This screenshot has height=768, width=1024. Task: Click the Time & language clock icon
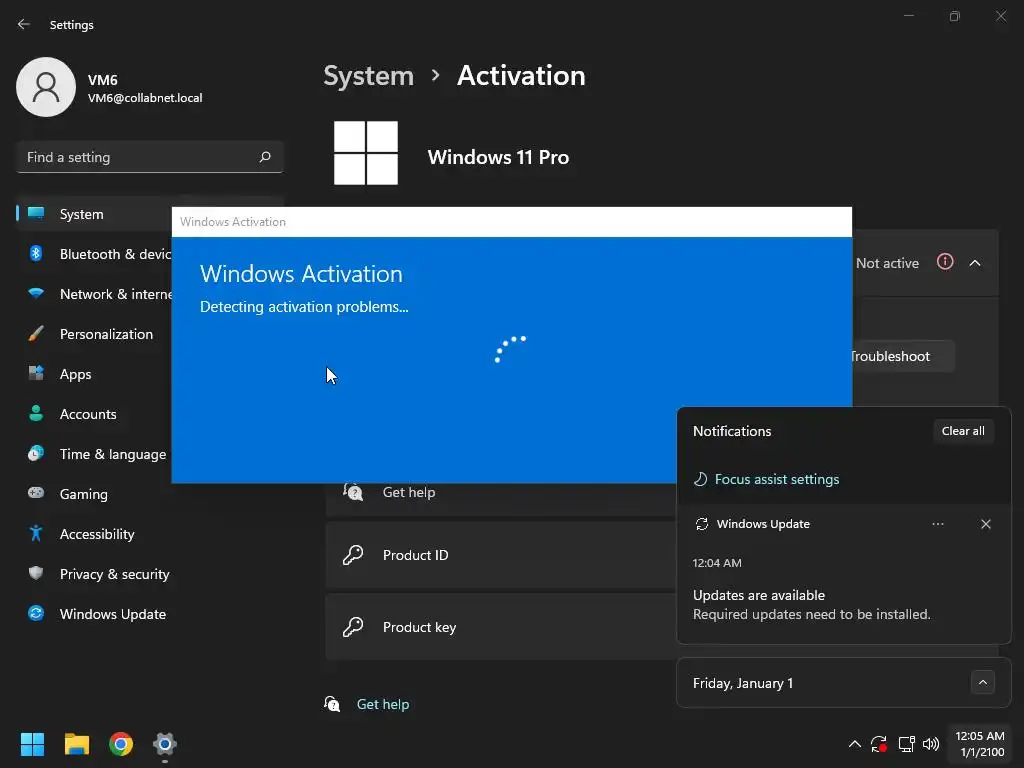click(36, 453)
